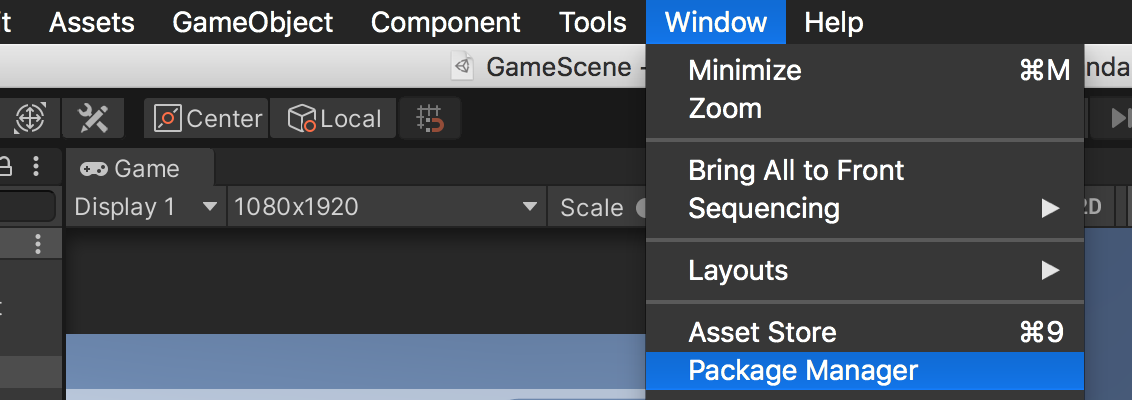This screenshot has width=1132, height=400.
Task: Open the three-dot panel options menu beside lock
Action: click(x=36, y=168)
